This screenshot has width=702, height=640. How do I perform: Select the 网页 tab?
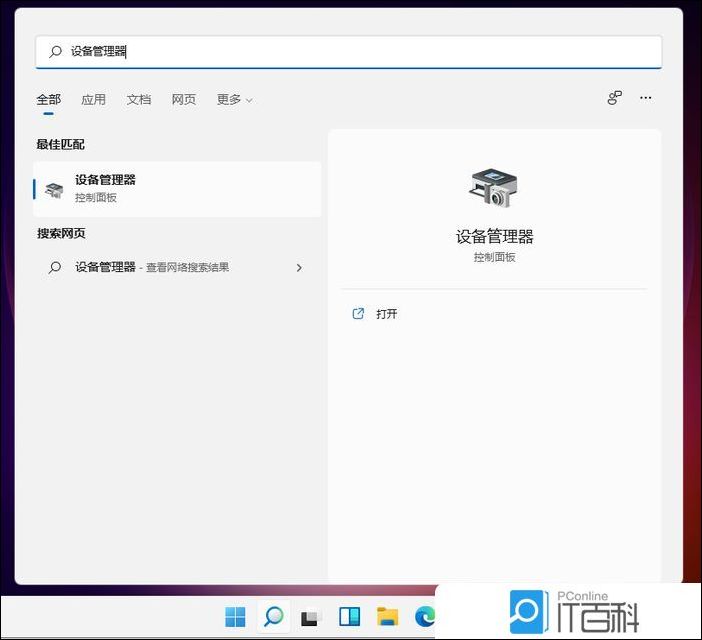coord(184,100)
